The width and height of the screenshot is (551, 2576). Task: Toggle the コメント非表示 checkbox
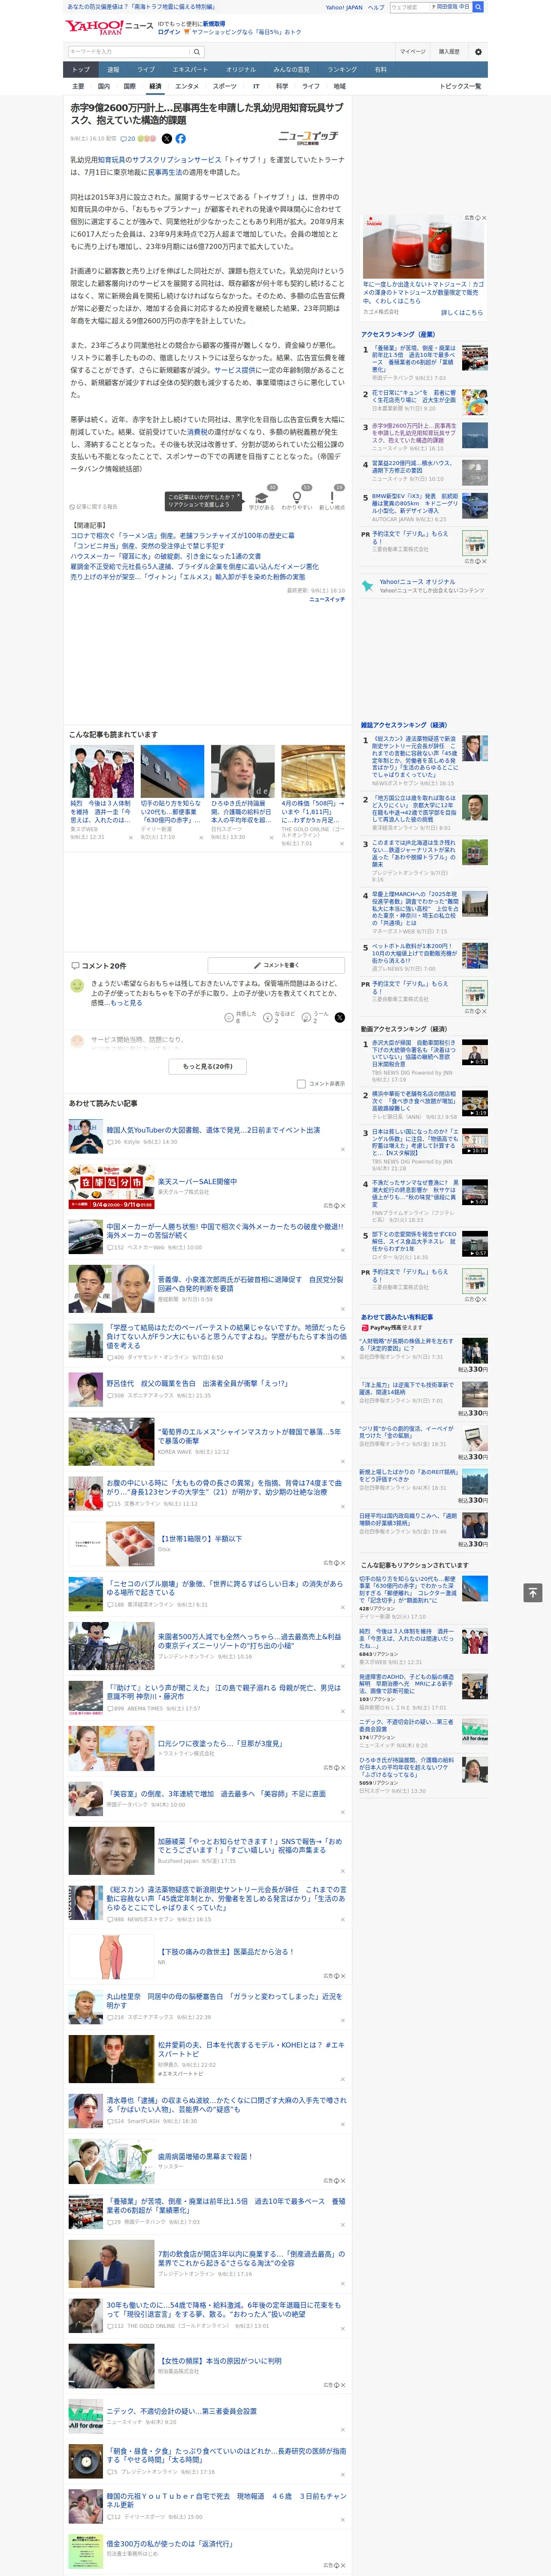pyautogui.click(x=301, y=1084)
